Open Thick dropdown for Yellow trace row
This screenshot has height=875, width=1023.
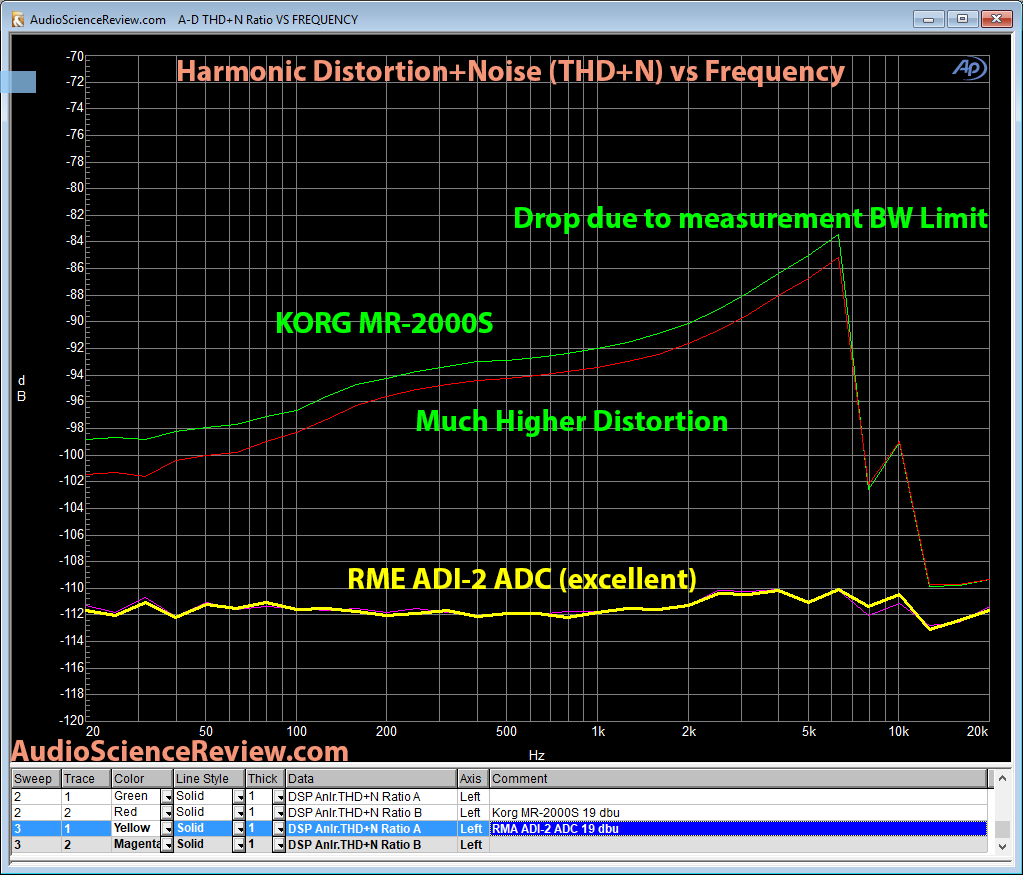(x=279, y=829)
